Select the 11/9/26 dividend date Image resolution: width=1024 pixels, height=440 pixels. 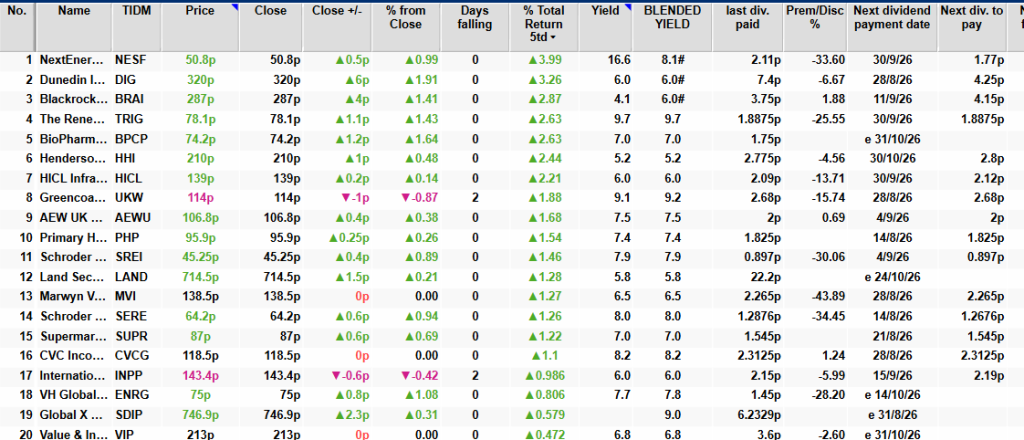tap(893, 100)
